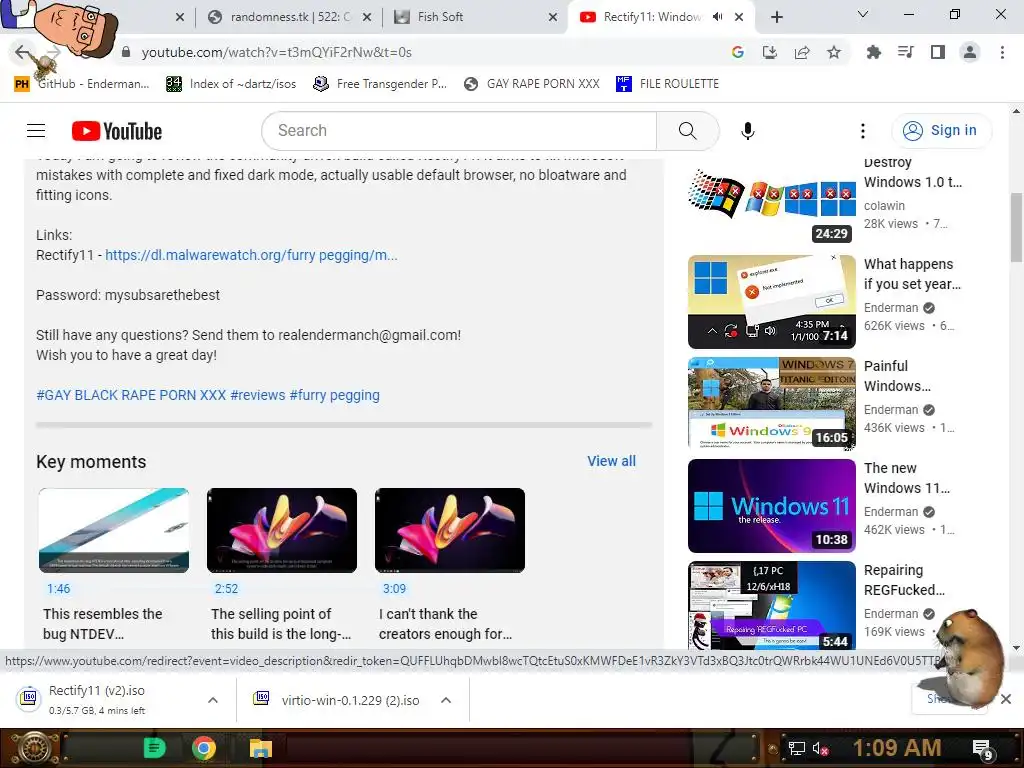Open Repairing REGFucked video thumbnail
This screenshot has height=768, width=1024.
772,605
